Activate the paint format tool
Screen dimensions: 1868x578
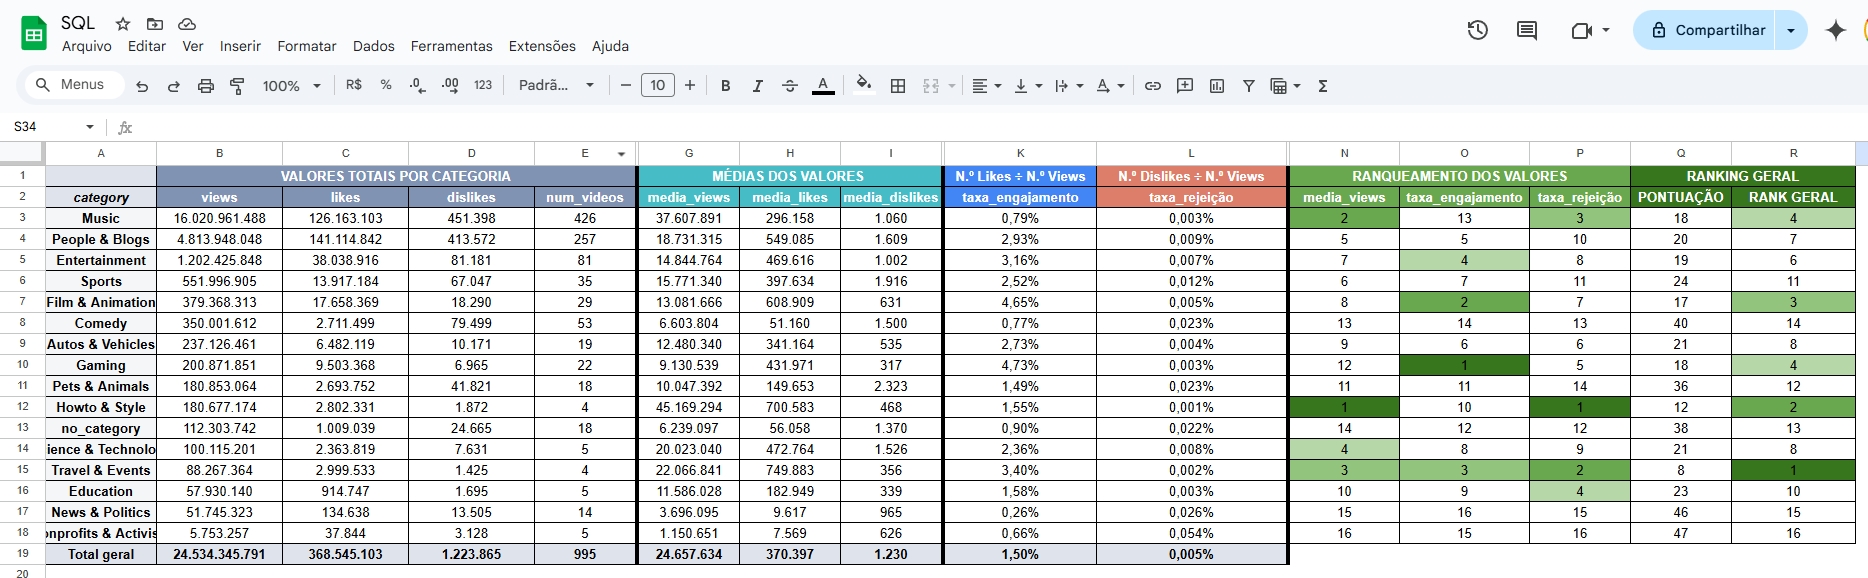pos(237,86)
